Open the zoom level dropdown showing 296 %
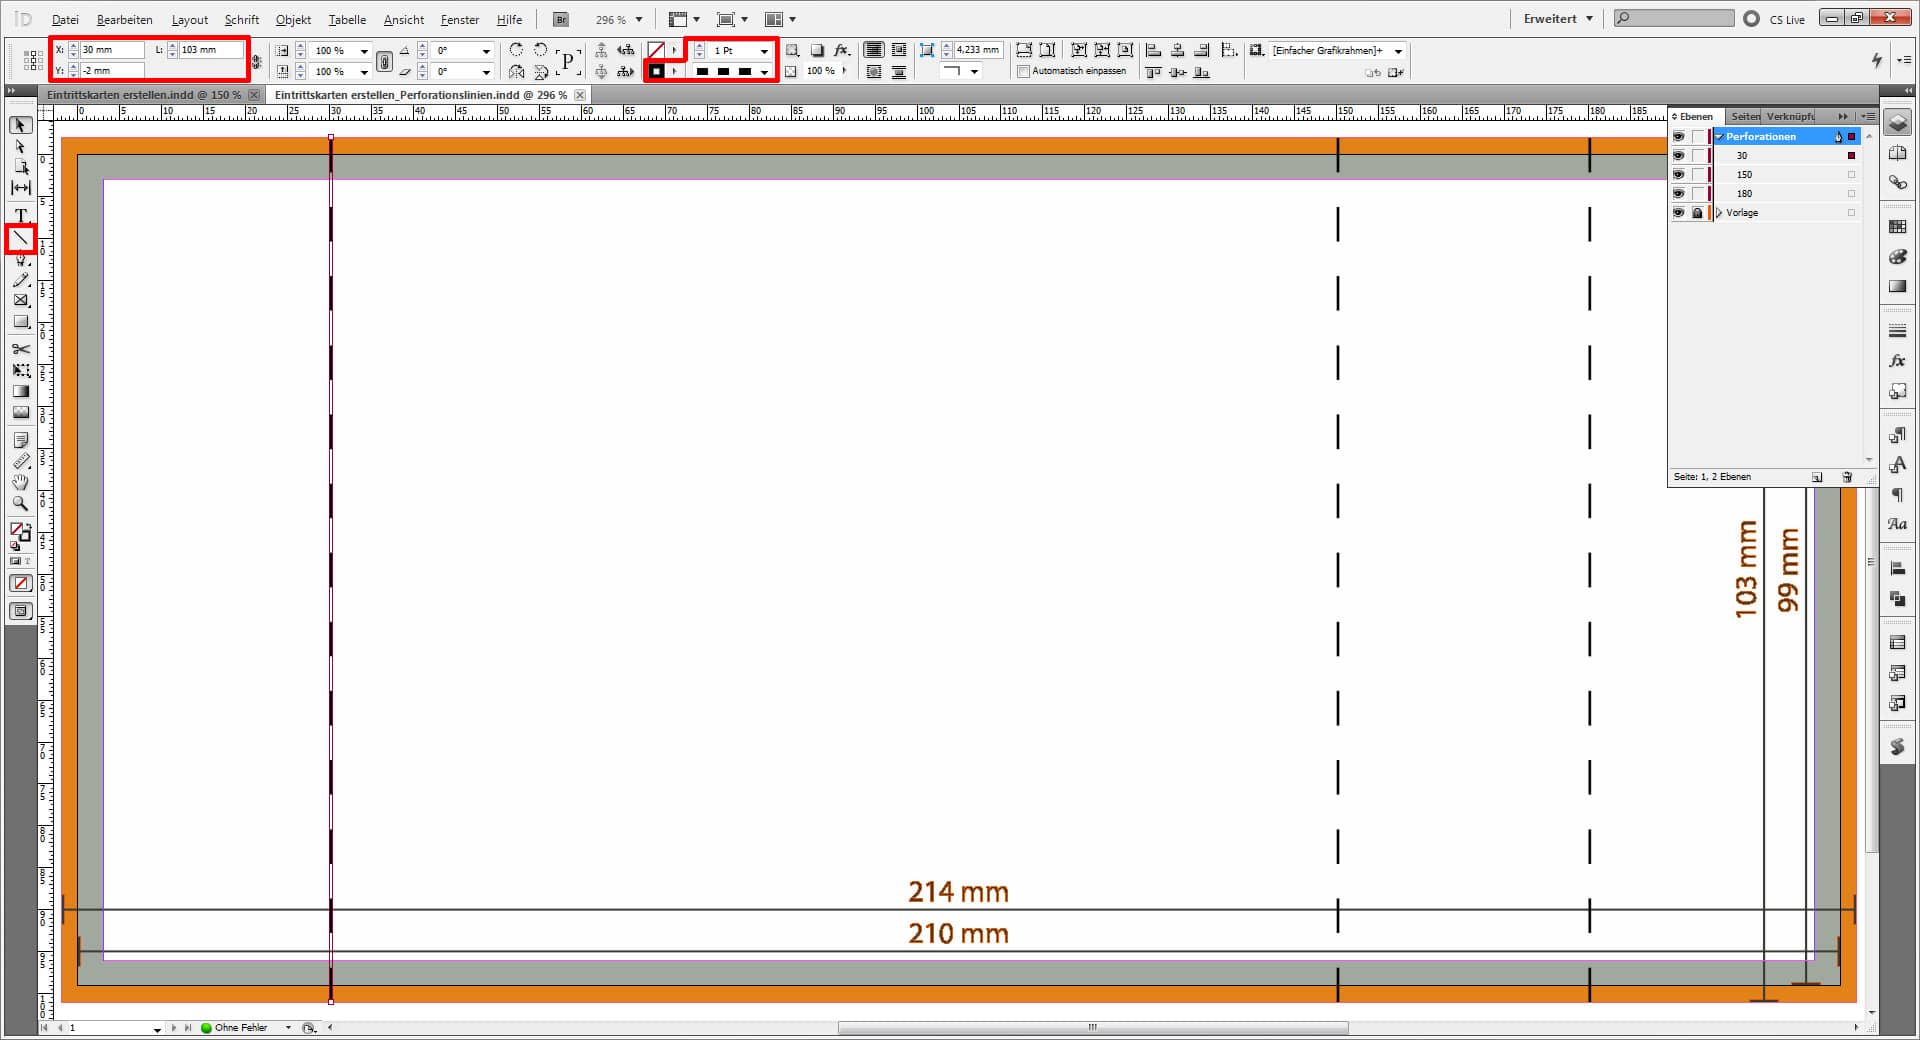1920x1040 pixels. click(637, 19)
